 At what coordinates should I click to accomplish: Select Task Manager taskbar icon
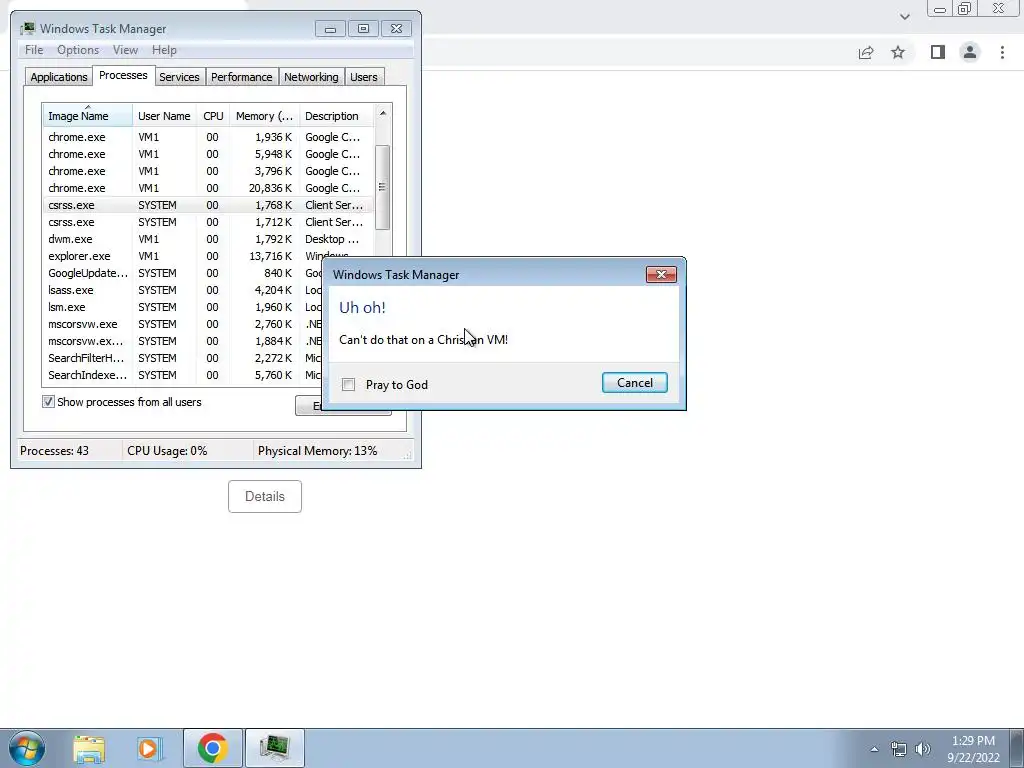[274, 748]
